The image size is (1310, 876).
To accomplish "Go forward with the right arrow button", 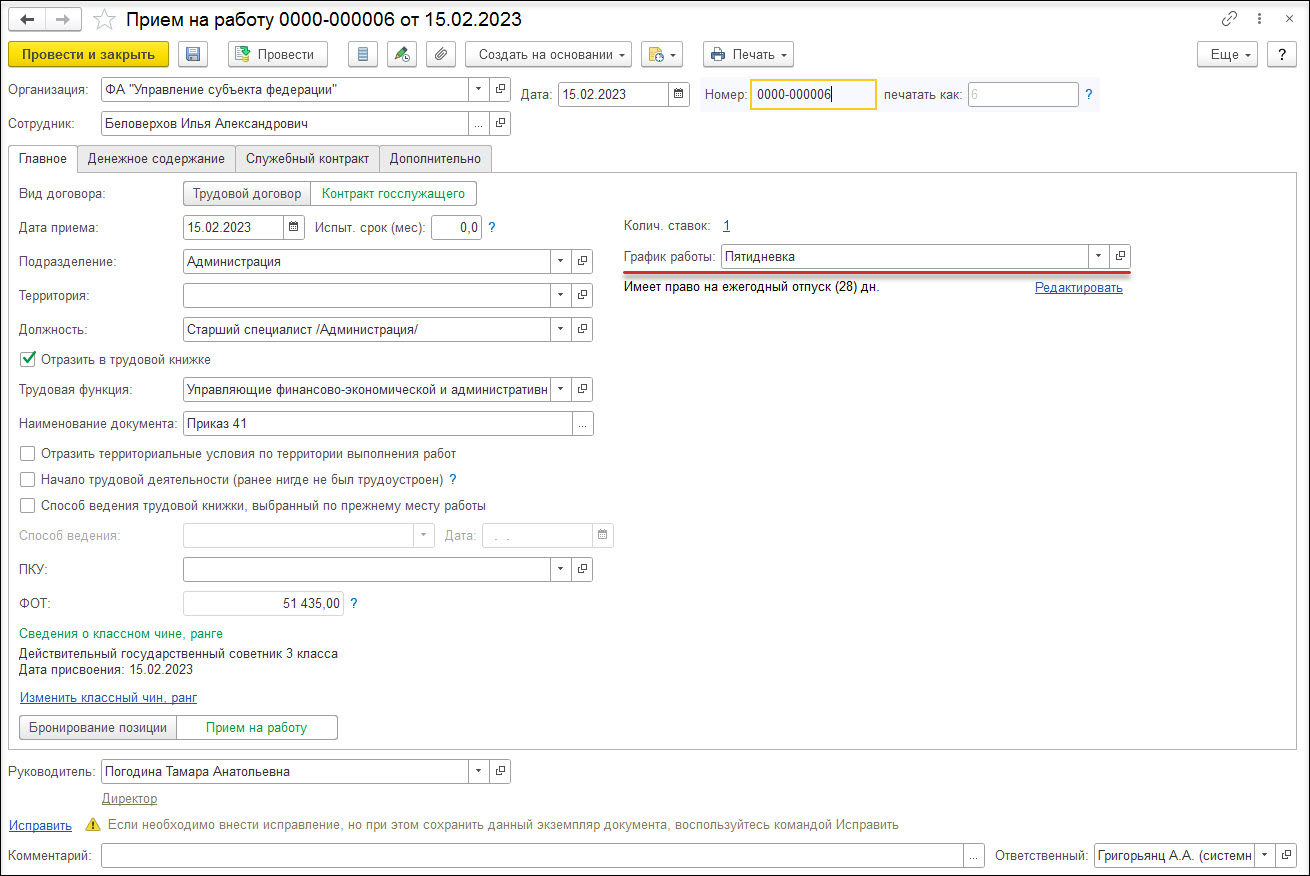I will coord(63,19).
